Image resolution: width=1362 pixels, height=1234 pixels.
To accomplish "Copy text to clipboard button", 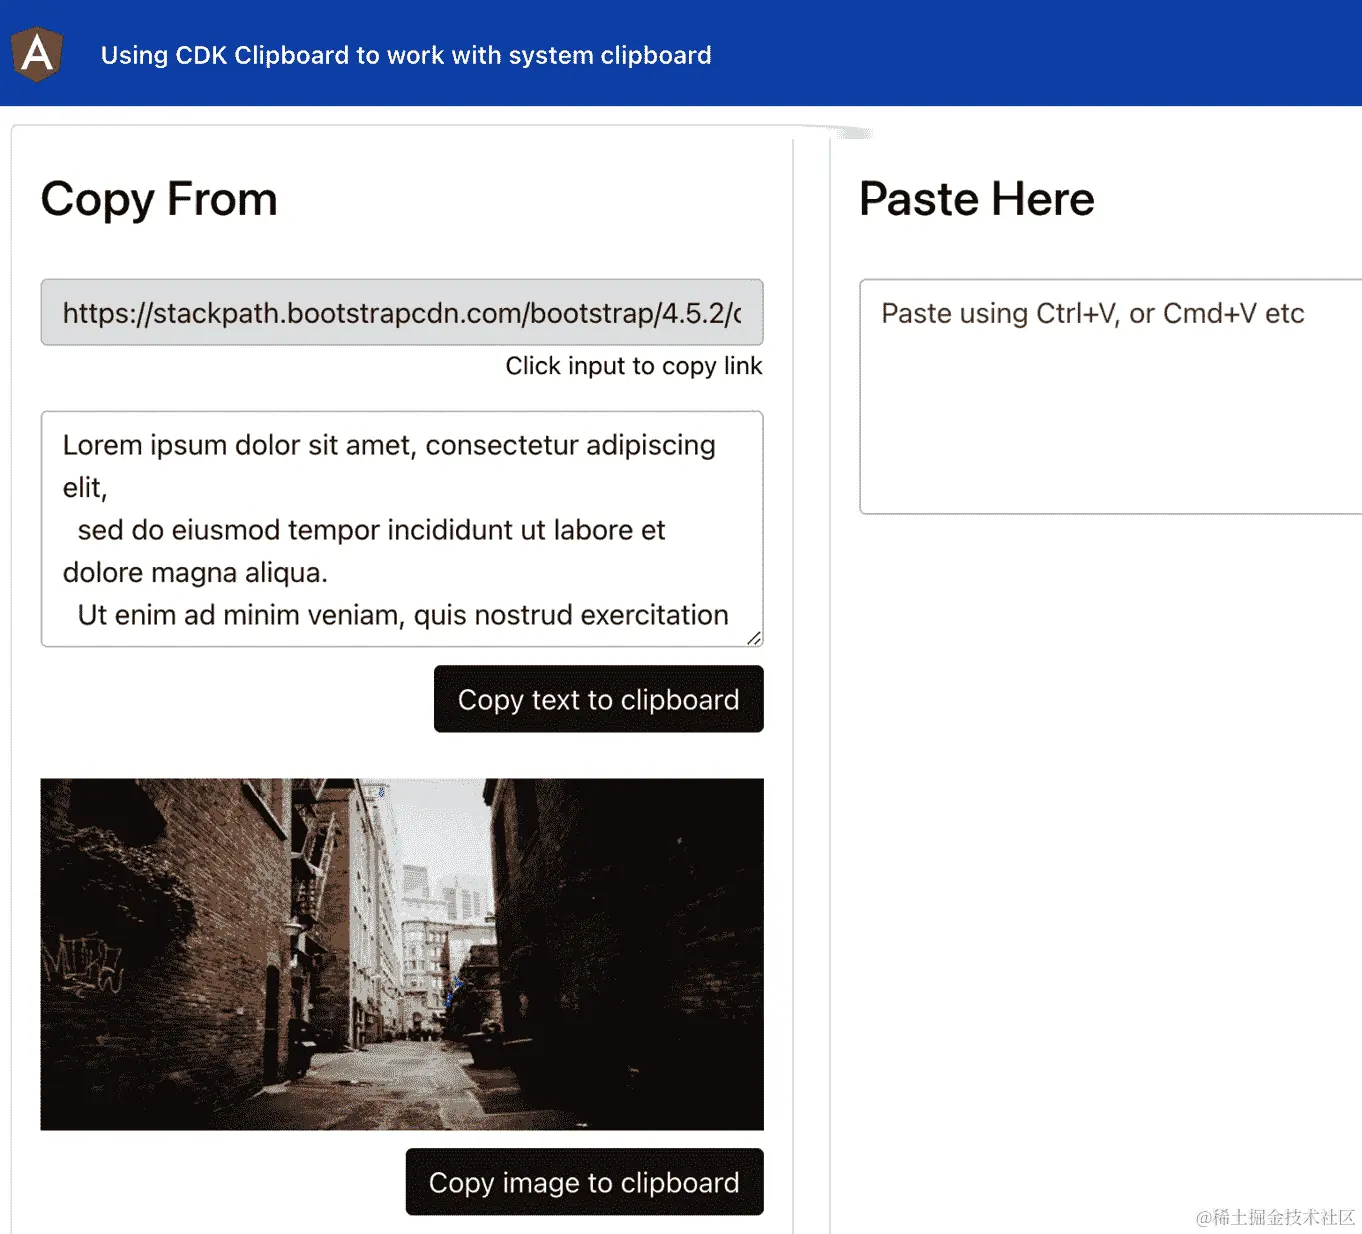I will [x=599, y=699].
